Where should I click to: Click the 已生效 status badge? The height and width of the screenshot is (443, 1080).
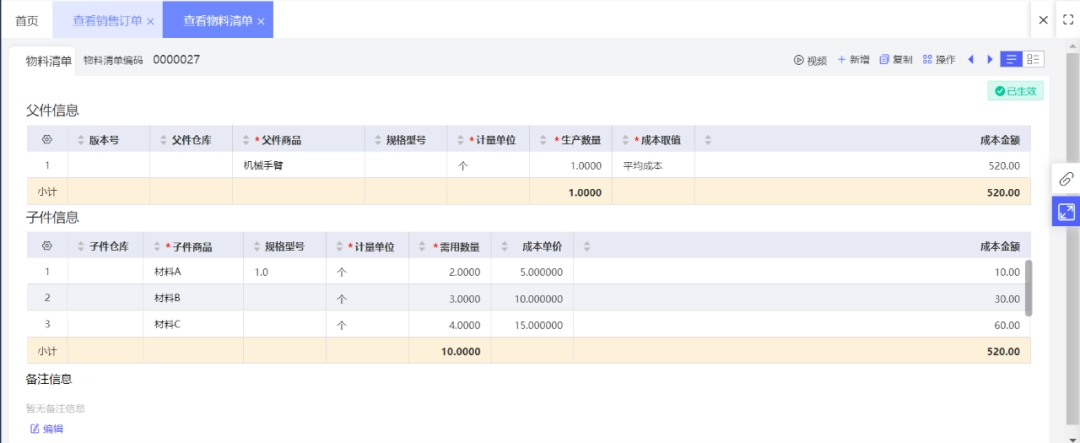1016,91
